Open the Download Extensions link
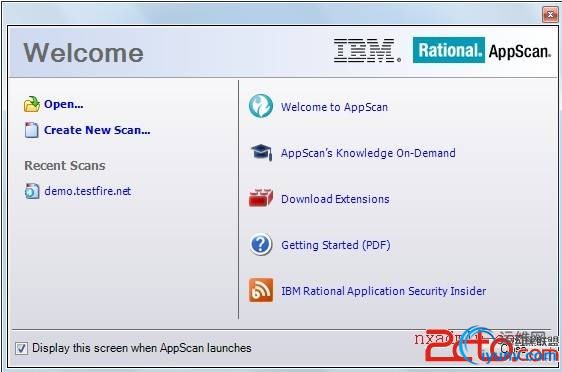 point(335,199)
